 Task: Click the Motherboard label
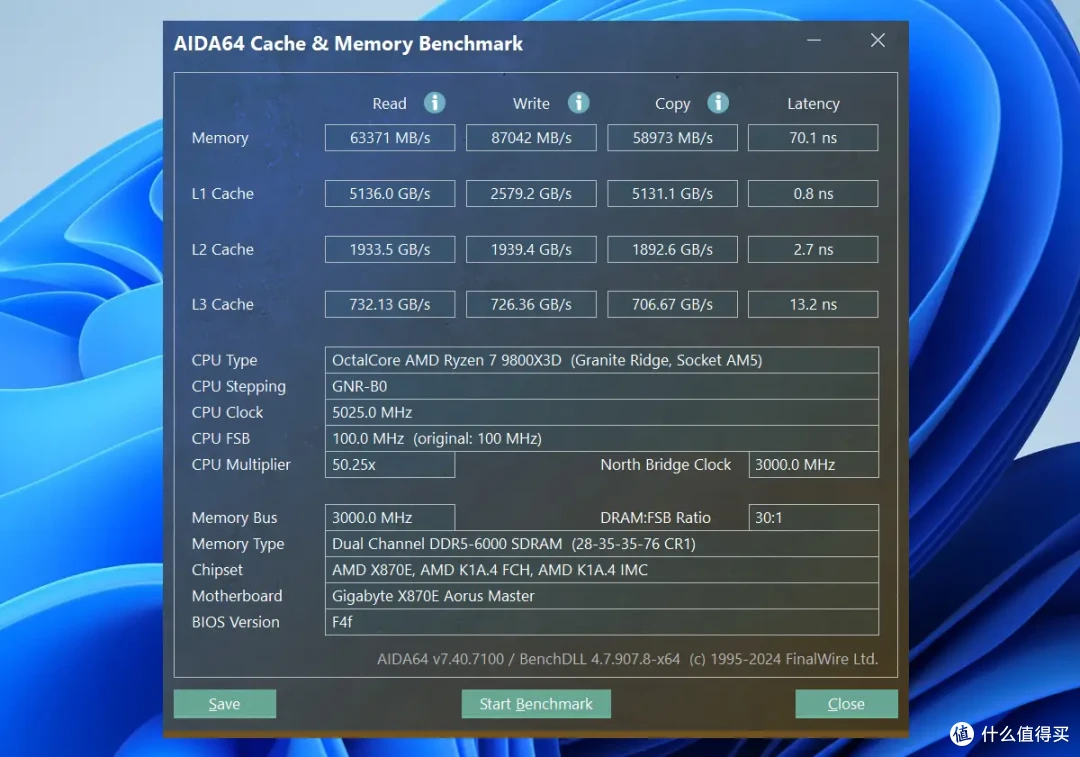[x=237, y=596]
